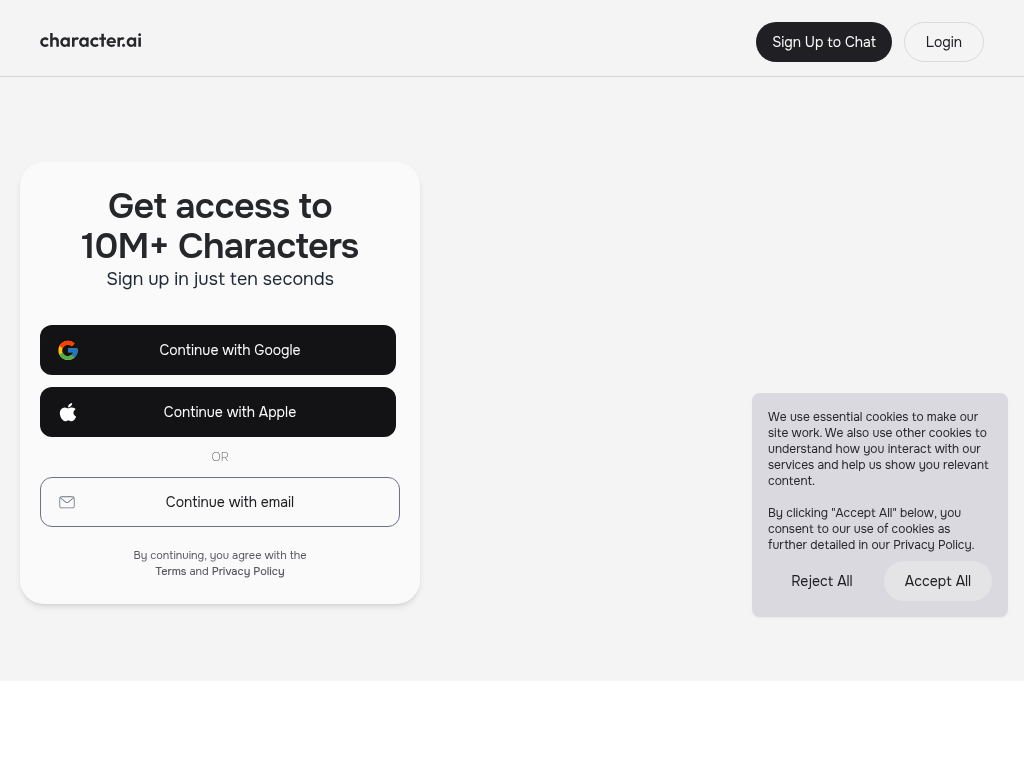Choose Continue with Google
Screen dimensions: 1024x768
coord(218,350)
